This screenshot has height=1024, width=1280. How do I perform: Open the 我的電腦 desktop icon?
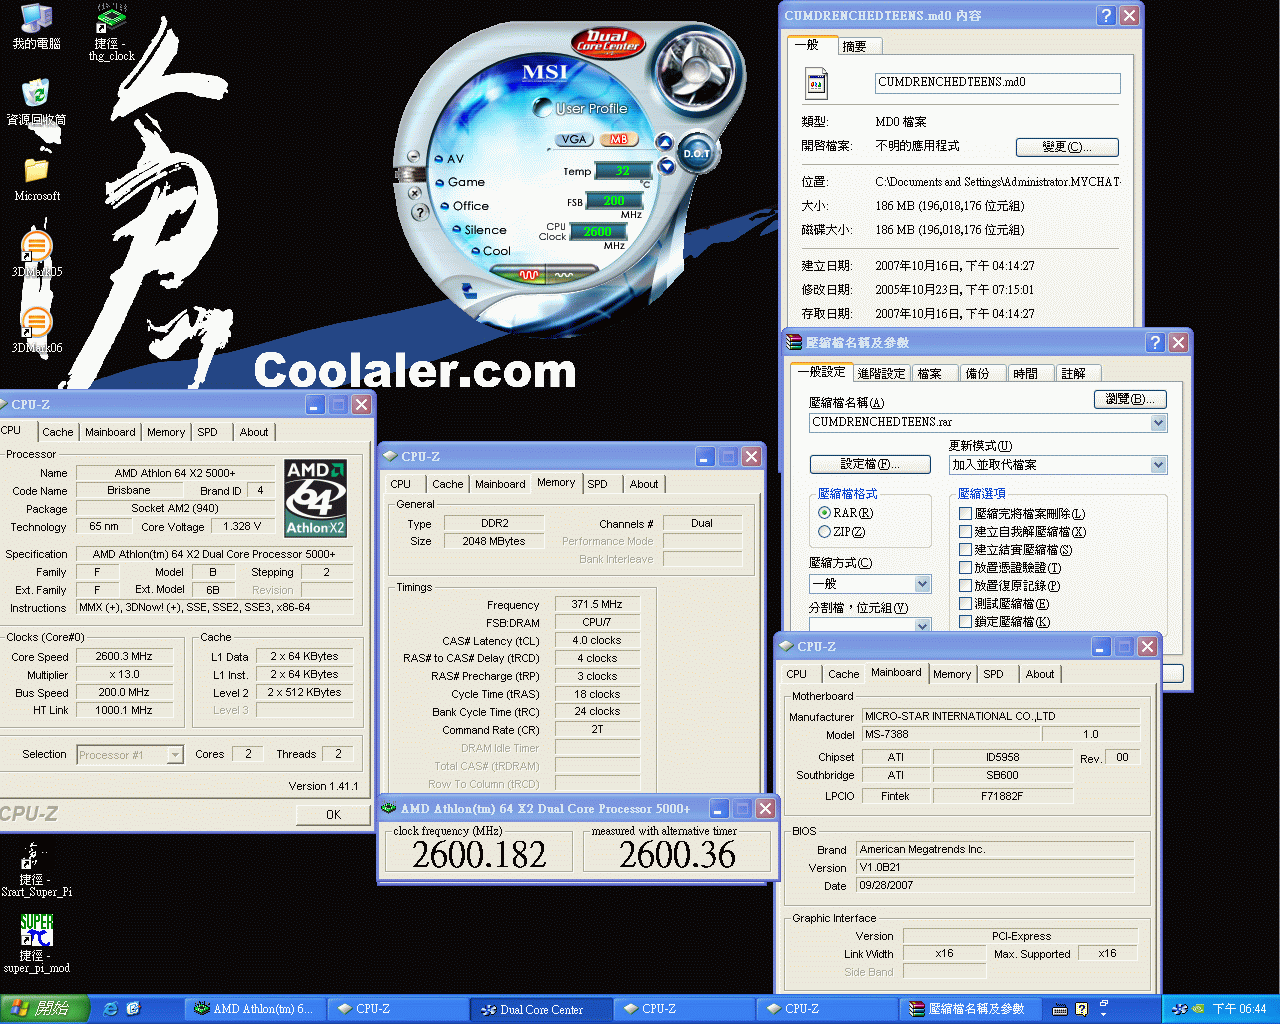point(36,27)
